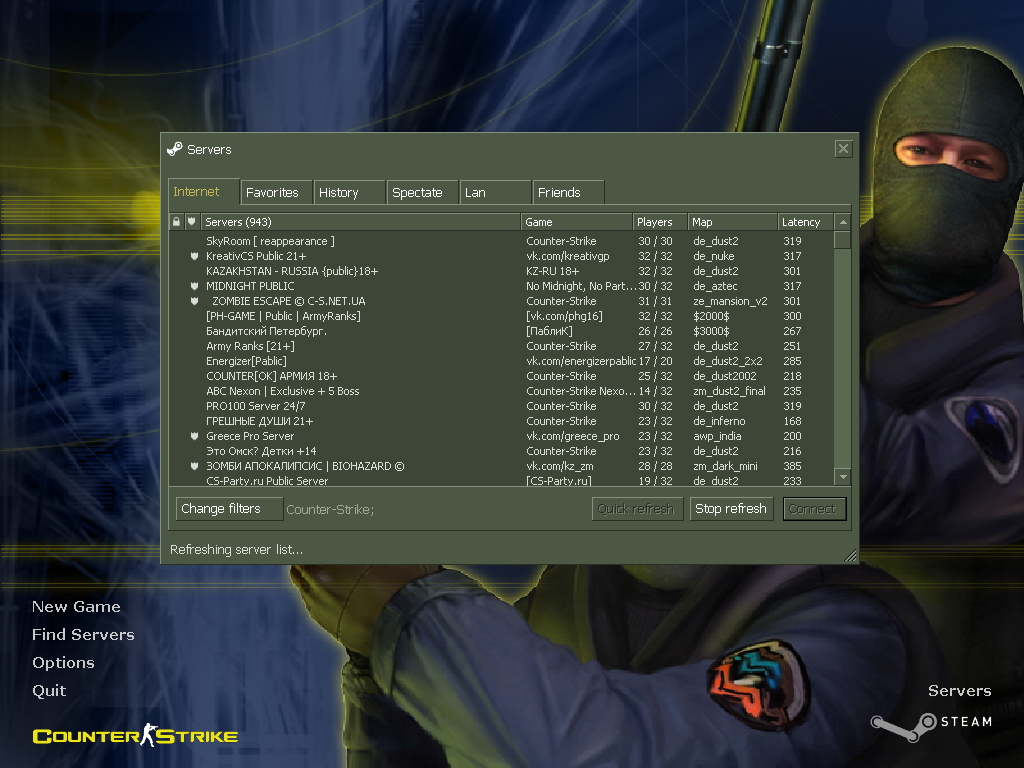Select KAZAKHSTAN - RUSSIA {public}18+ server

[502, 271]
